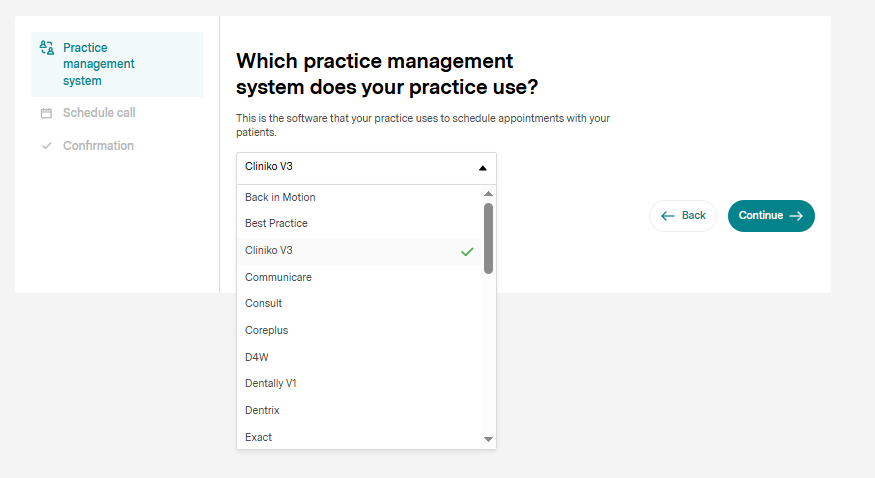Click the practice management system sidebar icon
This screenshot has width=875, height=478.
coord(46,48)
